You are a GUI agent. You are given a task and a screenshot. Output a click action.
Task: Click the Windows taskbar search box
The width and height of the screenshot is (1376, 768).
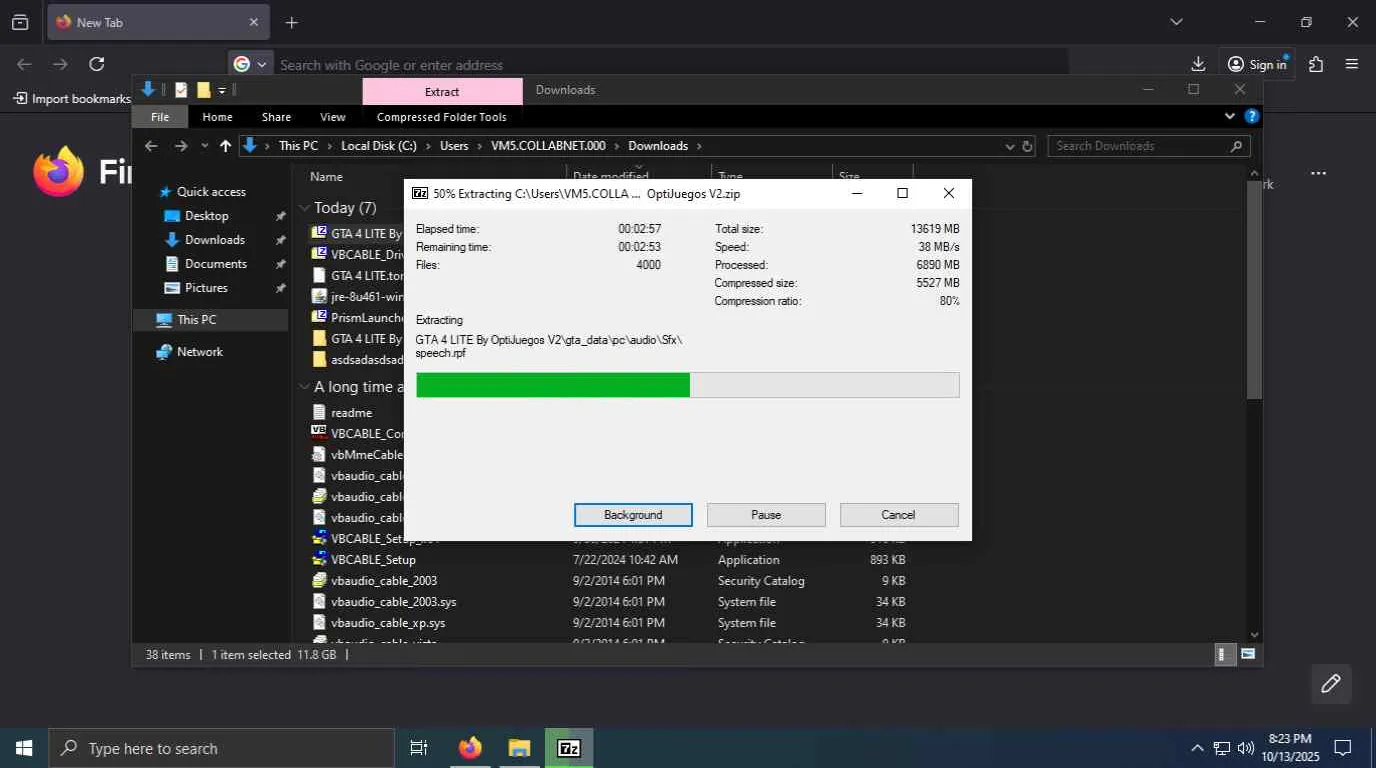click(221, 748)
